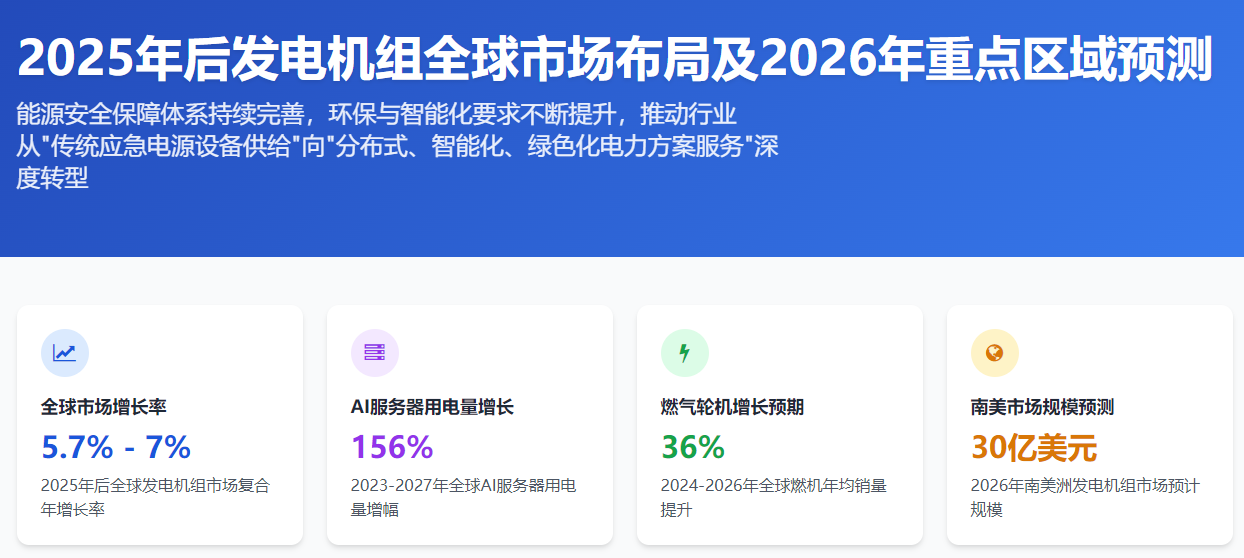Click the line chart growth icon
Screen dimensions: 1244x558
click(x=65, y=353)
